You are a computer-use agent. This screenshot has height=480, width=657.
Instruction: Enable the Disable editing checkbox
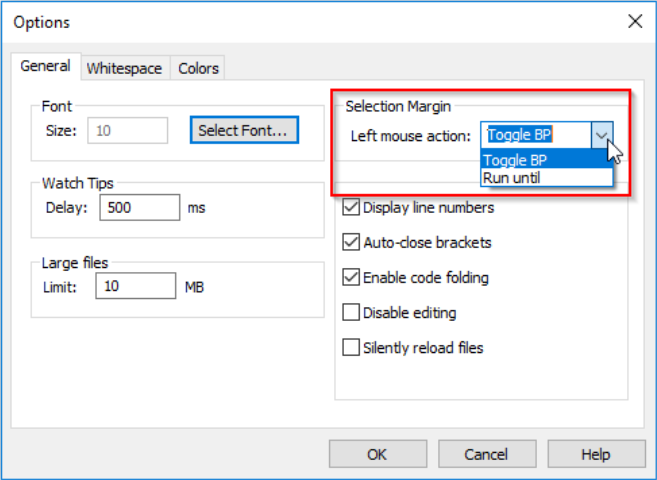tap(351, 313)
